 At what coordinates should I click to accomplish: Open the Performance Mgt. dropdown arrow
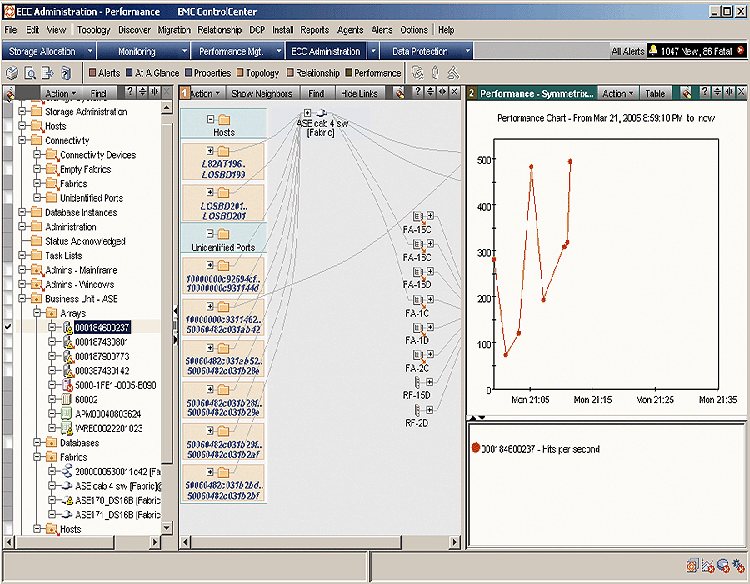pyautogui.click(x=279, y=51)
